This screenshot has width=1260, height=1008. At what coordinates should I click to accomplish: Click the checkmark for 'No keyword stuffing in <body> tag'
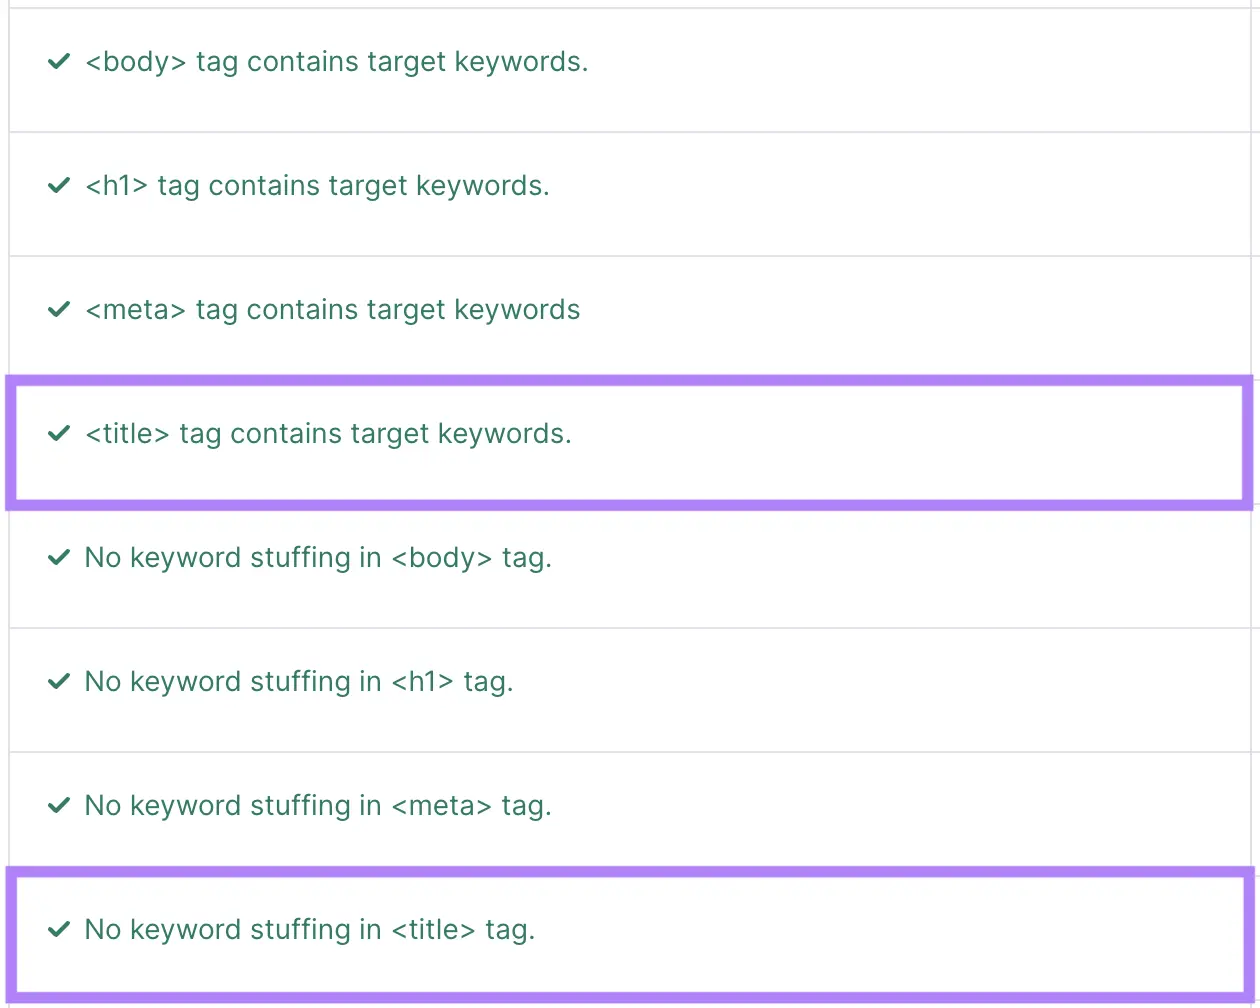pyautogui.click(x=58, y=557)
